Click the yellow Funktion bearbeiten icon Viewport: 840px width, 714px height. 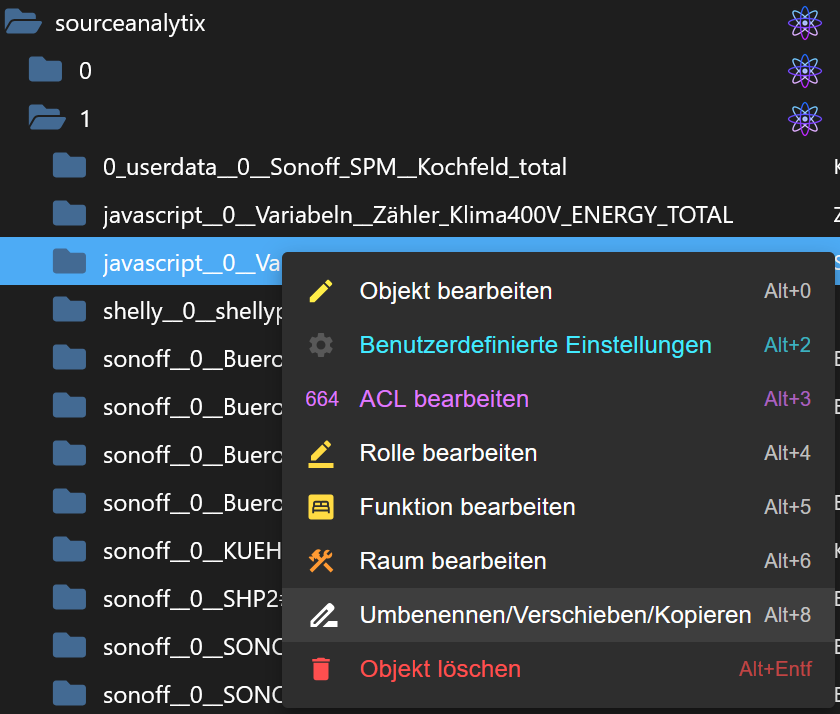(321, 507)
